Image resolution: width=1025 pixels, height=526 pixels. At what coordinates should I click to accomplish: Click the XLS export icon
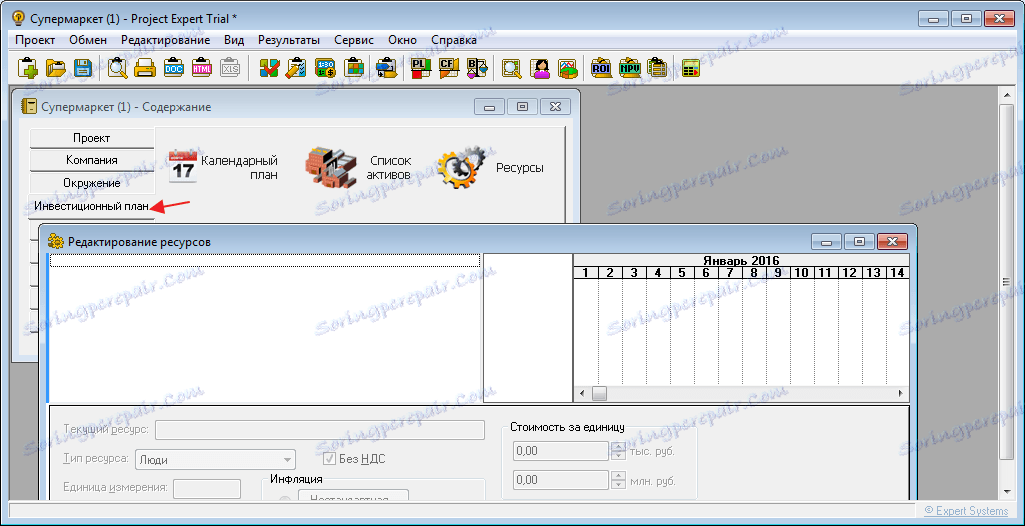click(230, 69)
